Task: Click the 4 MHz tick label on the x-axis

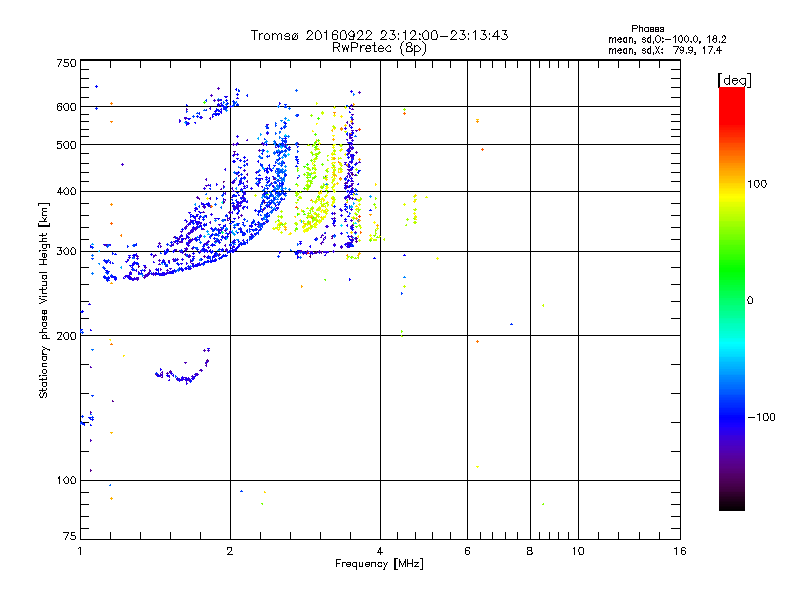Action: (380, 551)
